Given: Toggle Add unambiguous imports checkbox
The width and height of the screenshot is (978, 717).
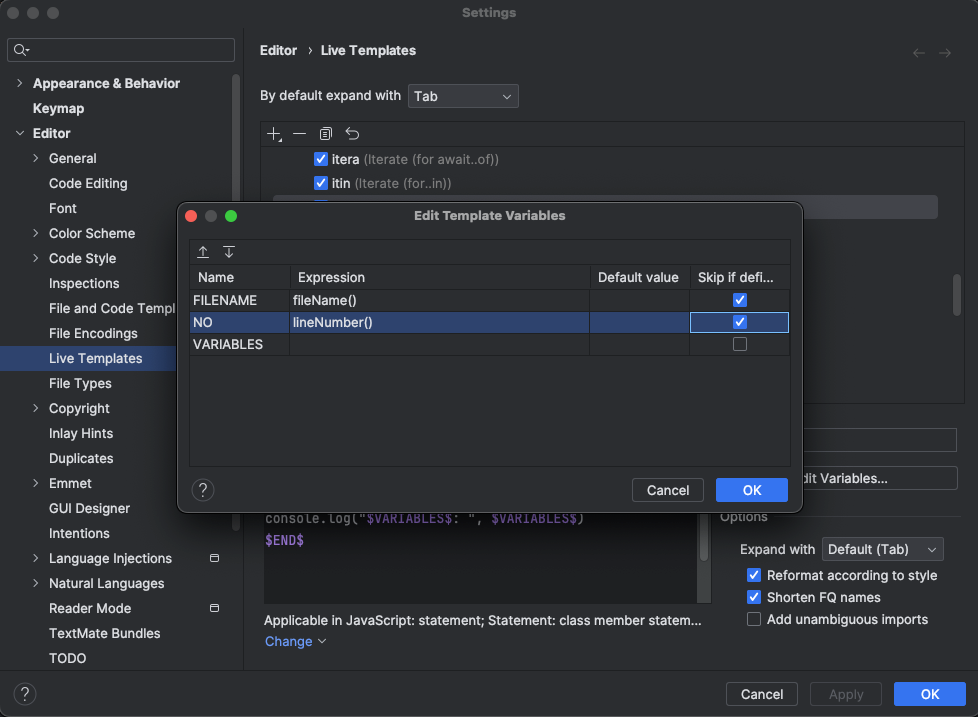Looking at the screenshot, I should click(755, 619).
